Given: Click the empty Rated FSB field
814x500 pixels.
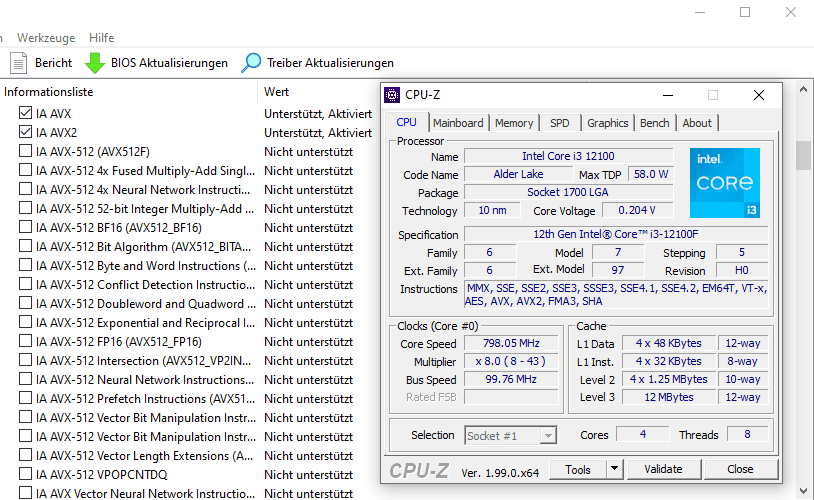Looking at the screenshot, I should click(x=511, y=397).
